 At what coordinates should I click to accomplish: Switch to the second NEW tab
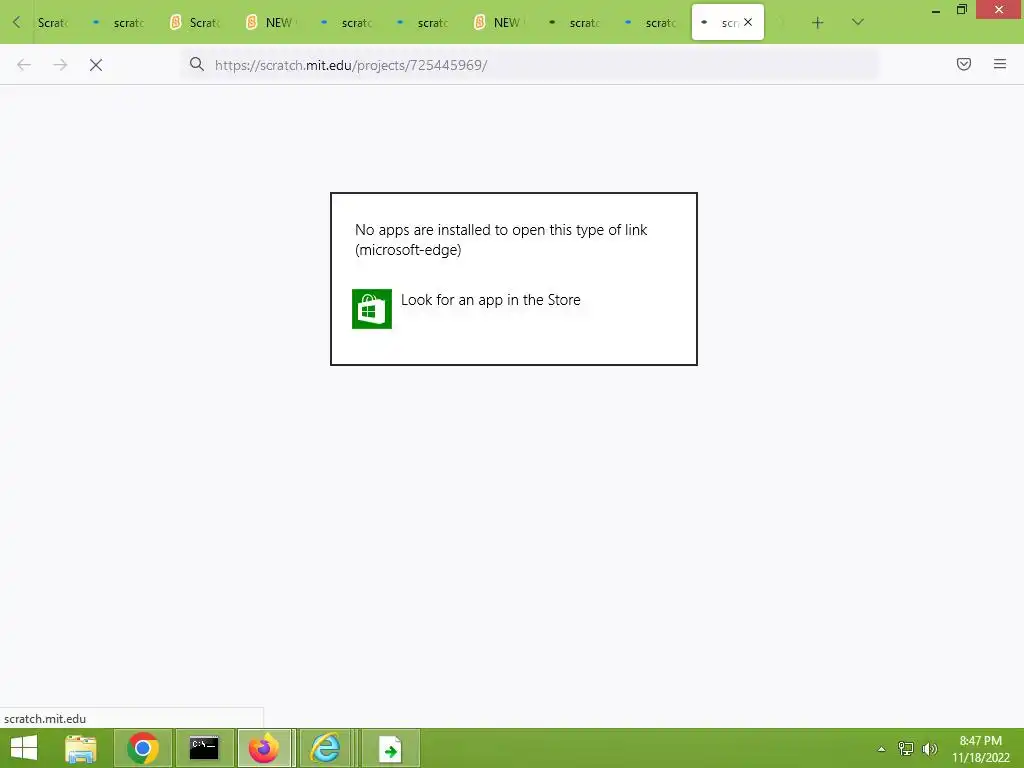click(499, 23)
